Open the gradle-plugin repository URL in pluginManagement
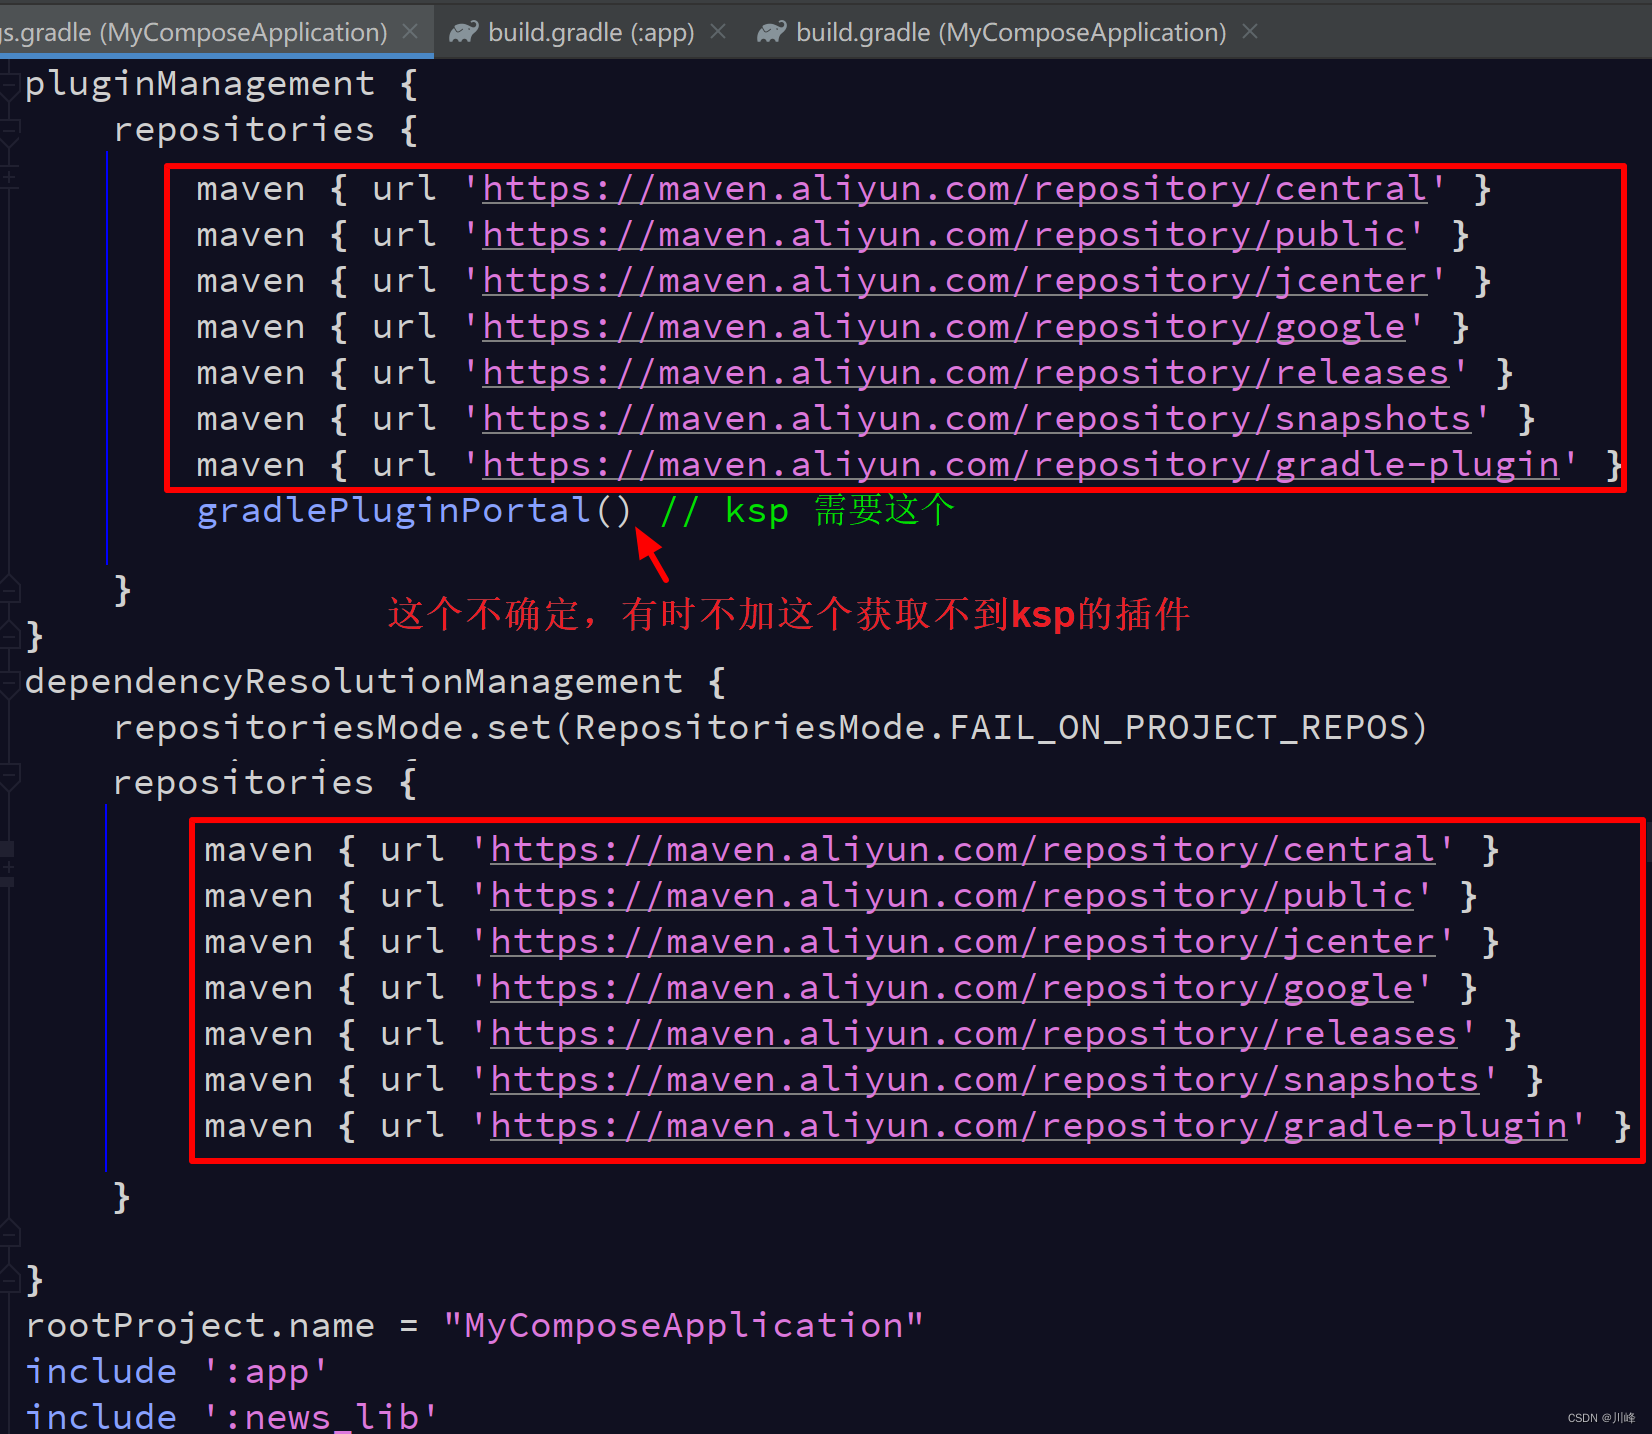Viewport: 1652px width, 1434px height. tap(1020, 465)
